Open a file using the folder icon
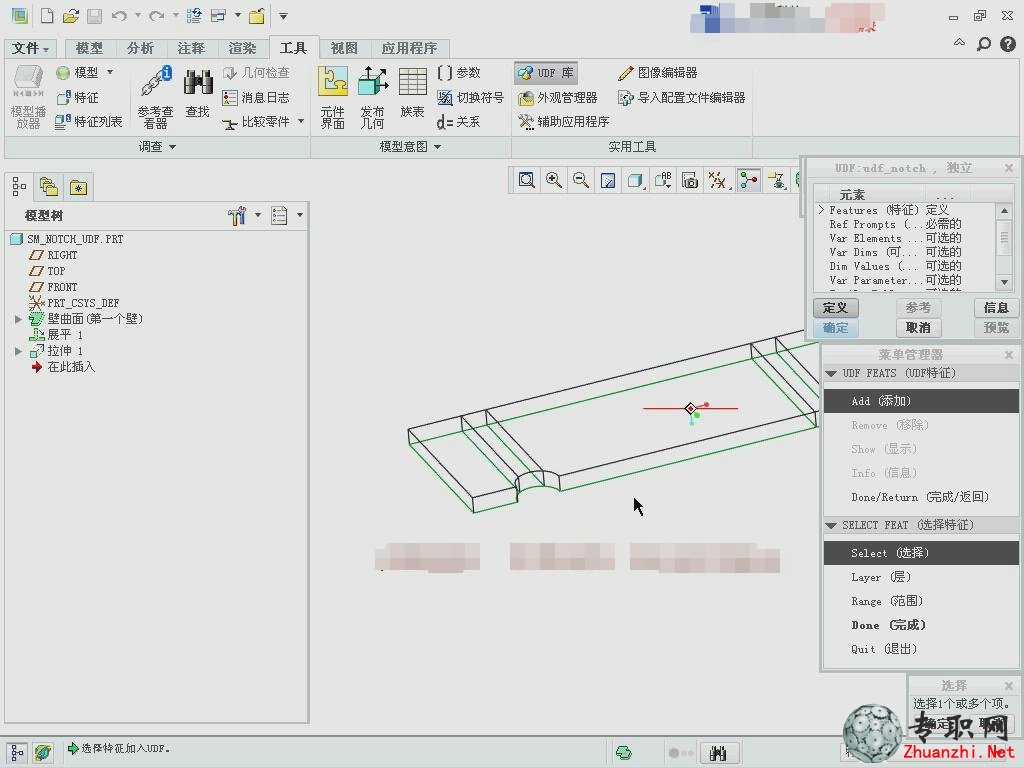The height and width of the screenshot is (768, 1024). 71,16
